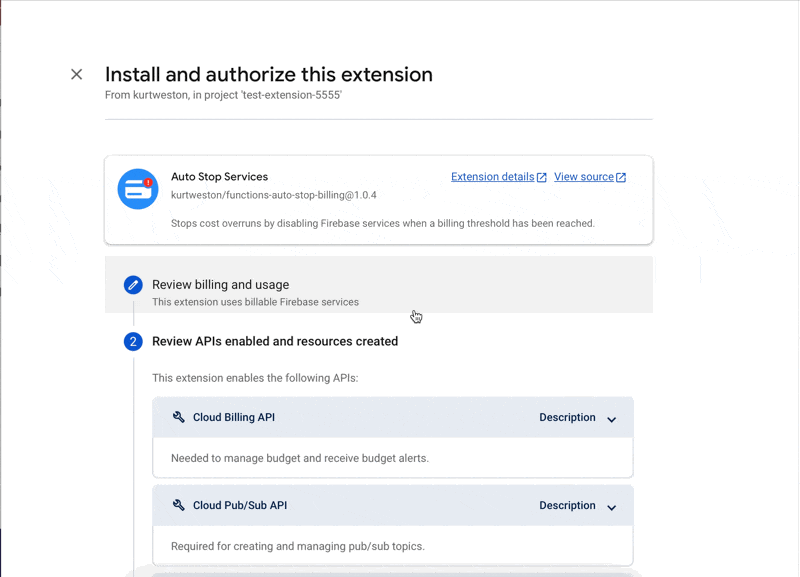This screenshot has height=577, width=800.
Task: Click the Auto Stop Services extension logo
Action: point(137,189)
